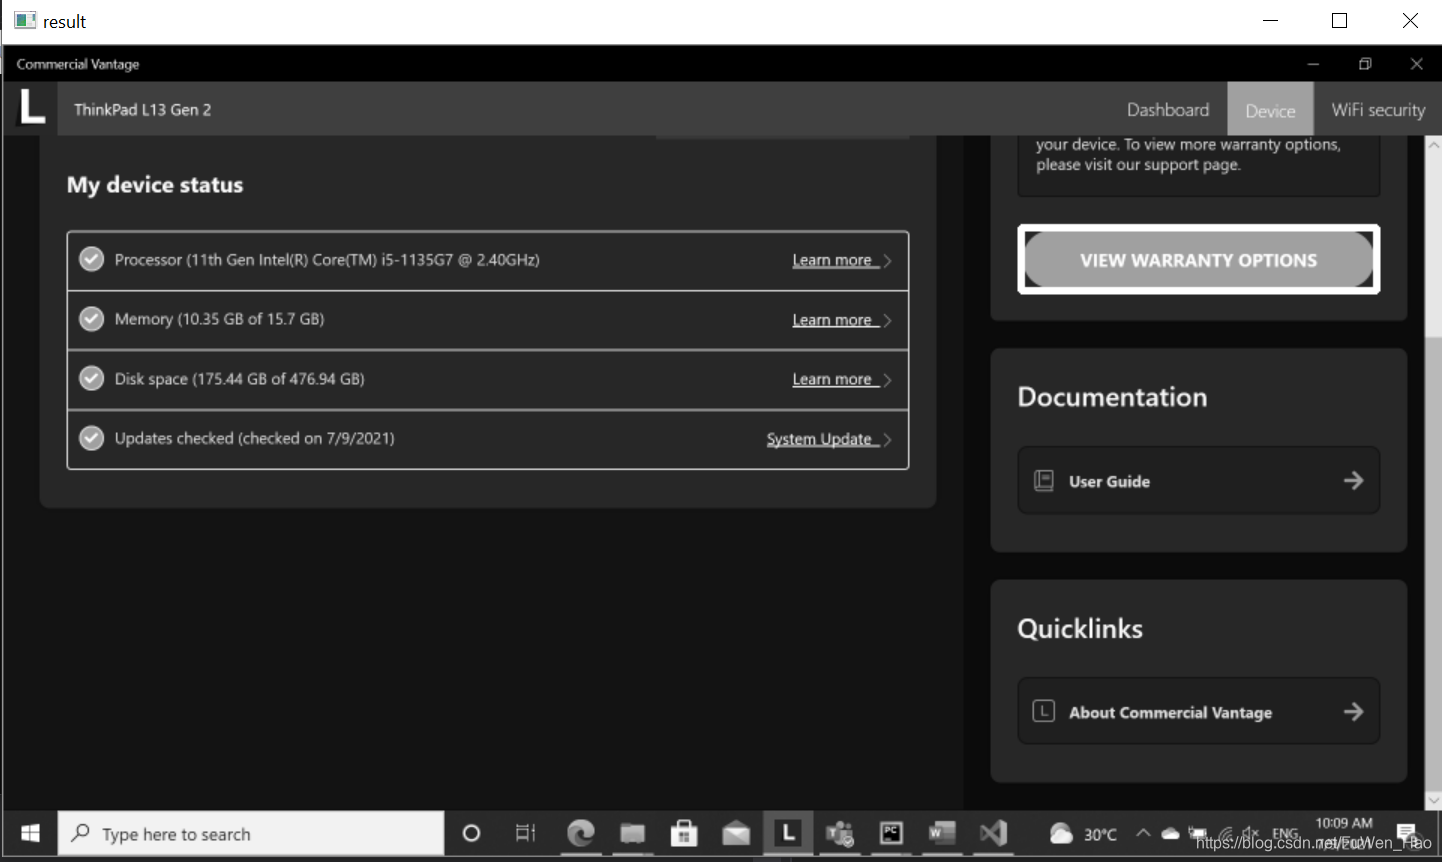The image size is (1442, 862).
Task: Open File Explorer from taskbar
Action: tap(632, 833)
